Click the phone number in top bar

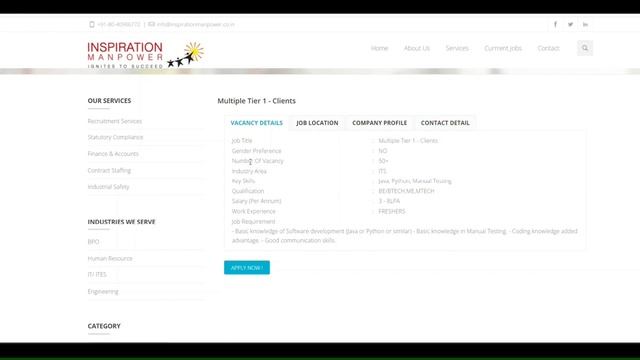[x=119, y=24]
